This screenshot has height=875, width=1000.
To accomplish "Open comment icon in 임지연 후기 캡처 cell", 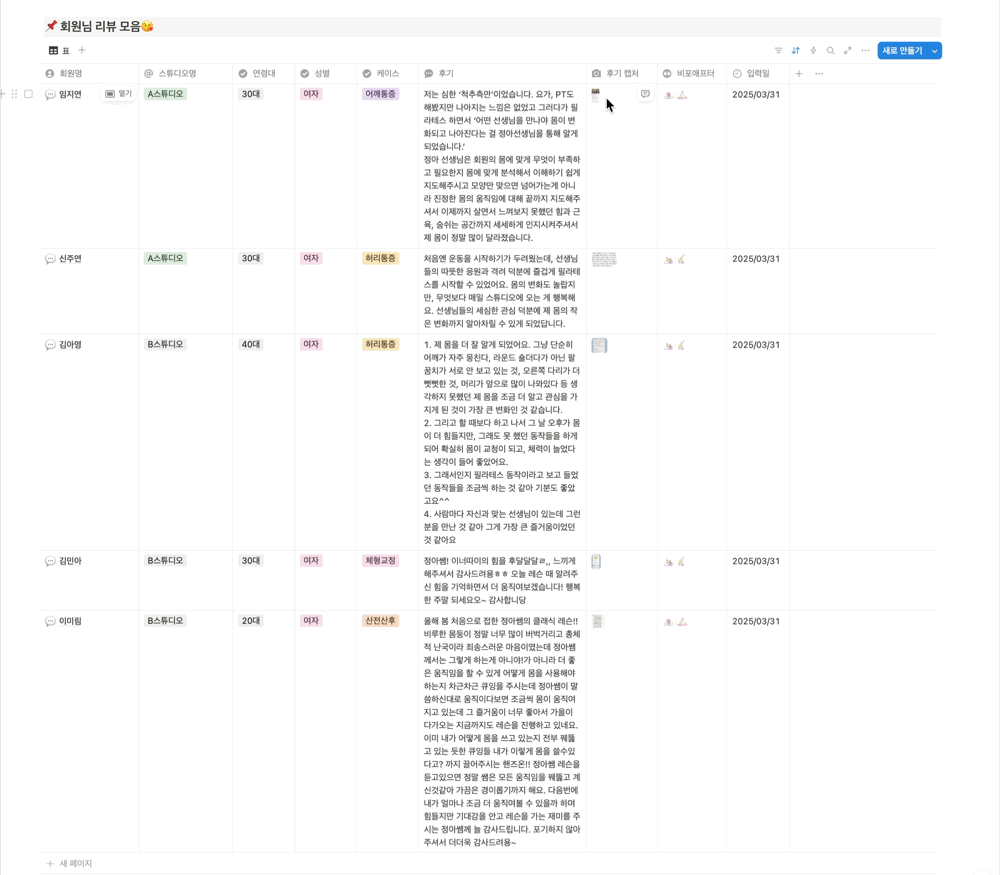I will (x=645, y=94).
